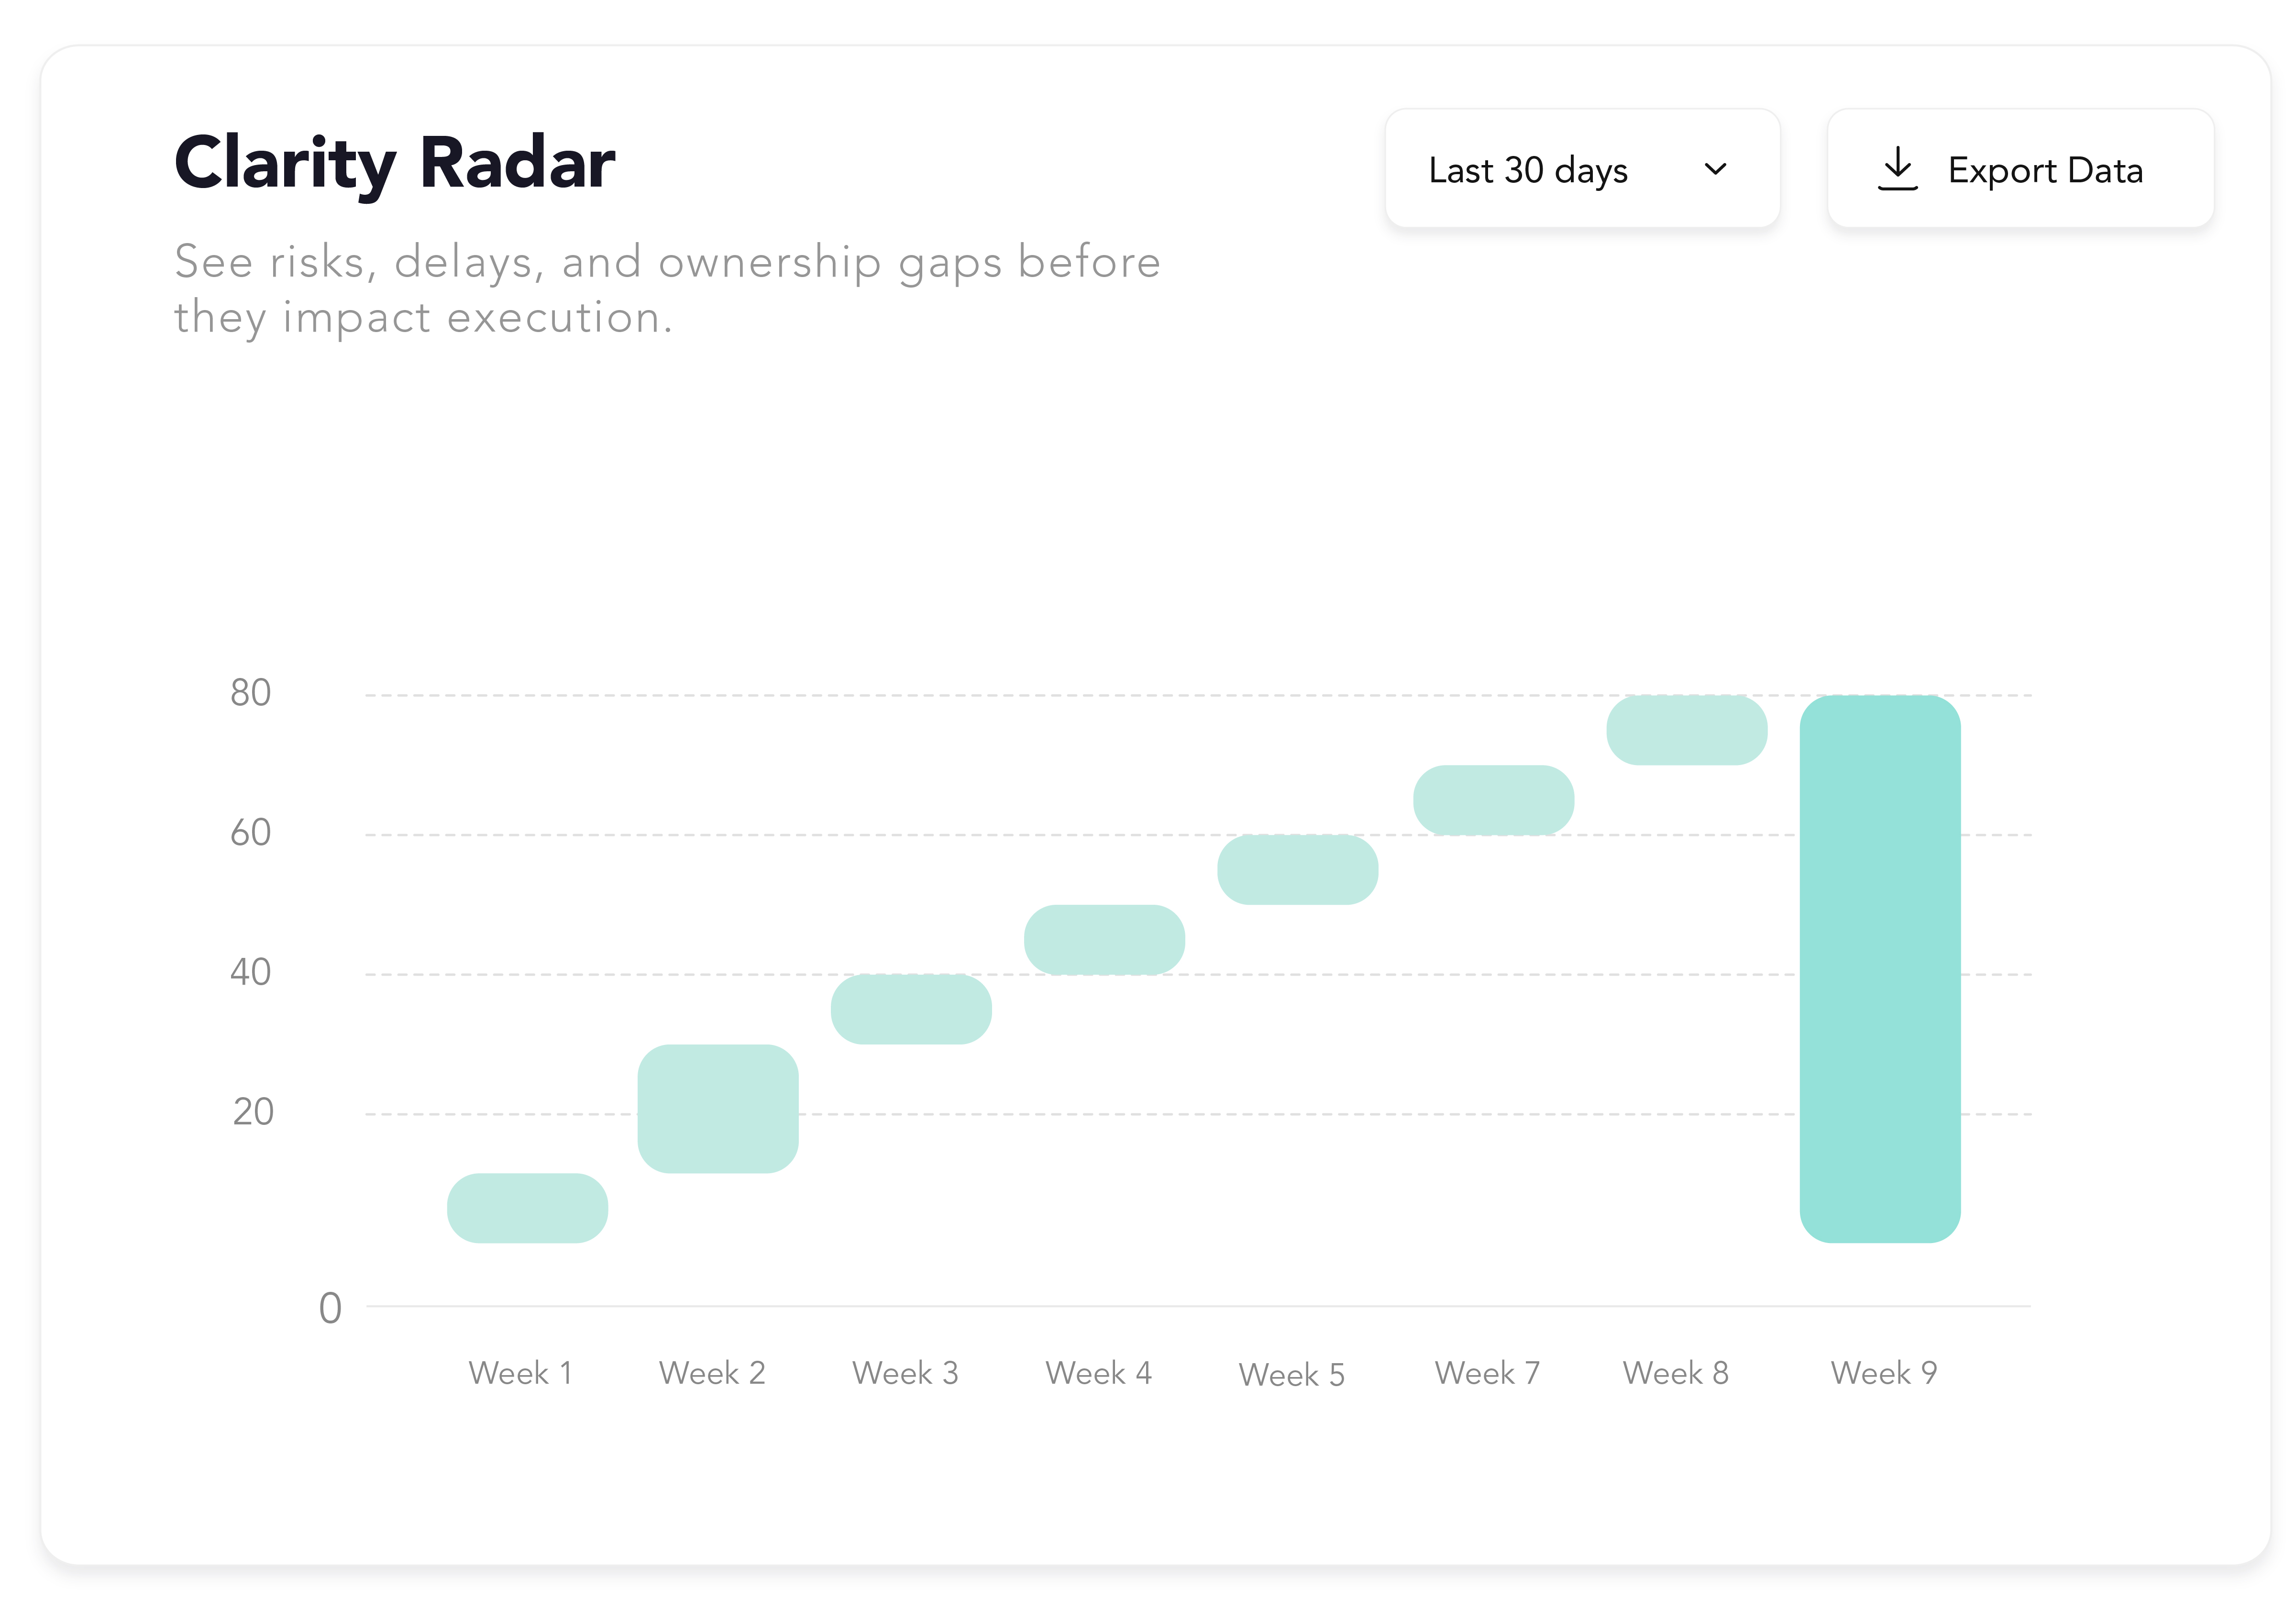This screenshot has width=2296, height=1611.
Task: Click the 80 value on the y-axis
Action: 250,692
